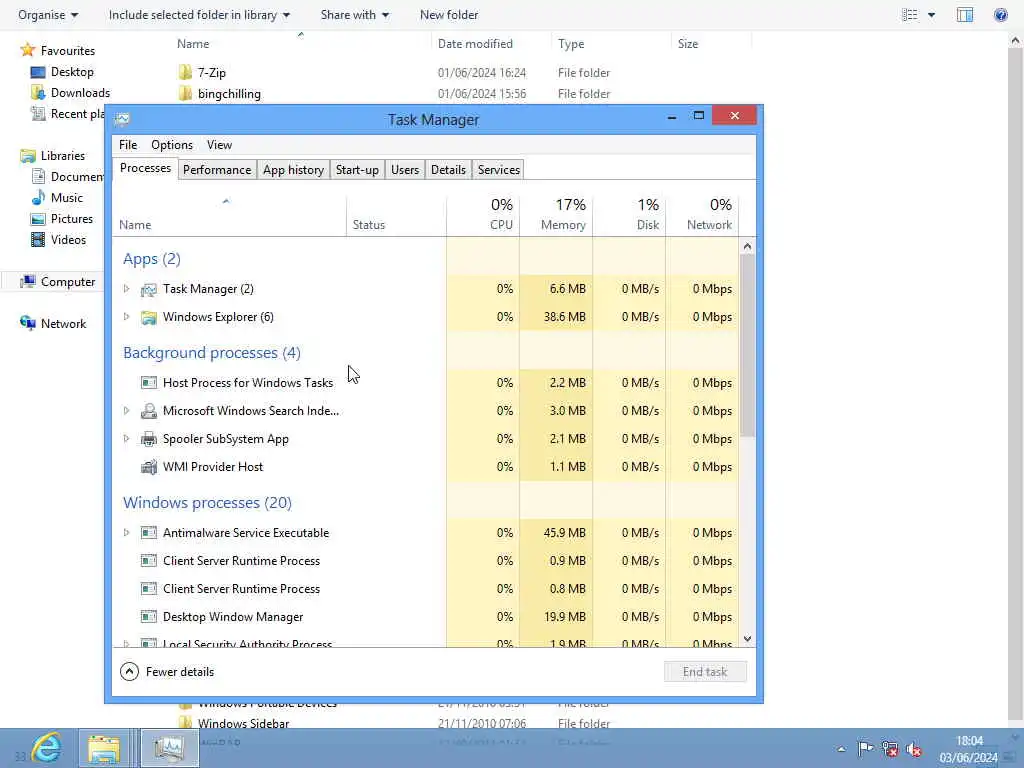Switch to the Users tab
The width and height of the screenshot is (1024, 768).
[405, 170]
